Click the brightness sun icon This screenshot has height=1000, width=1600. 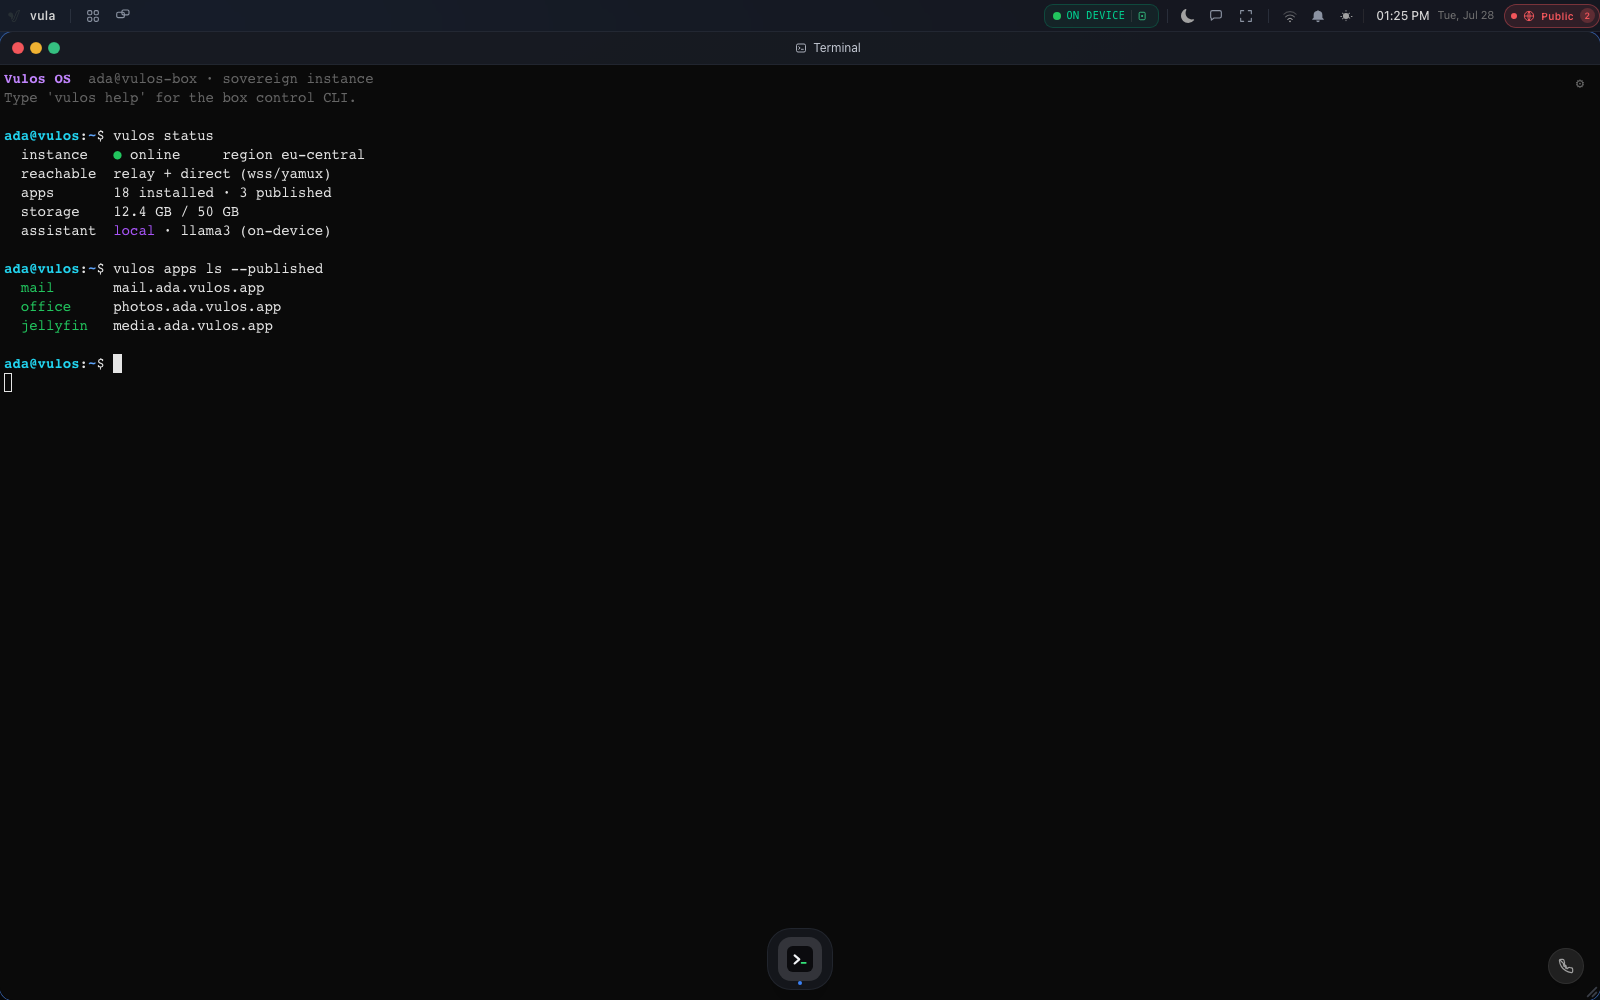pyautogui.click(x=1346, y=16)
